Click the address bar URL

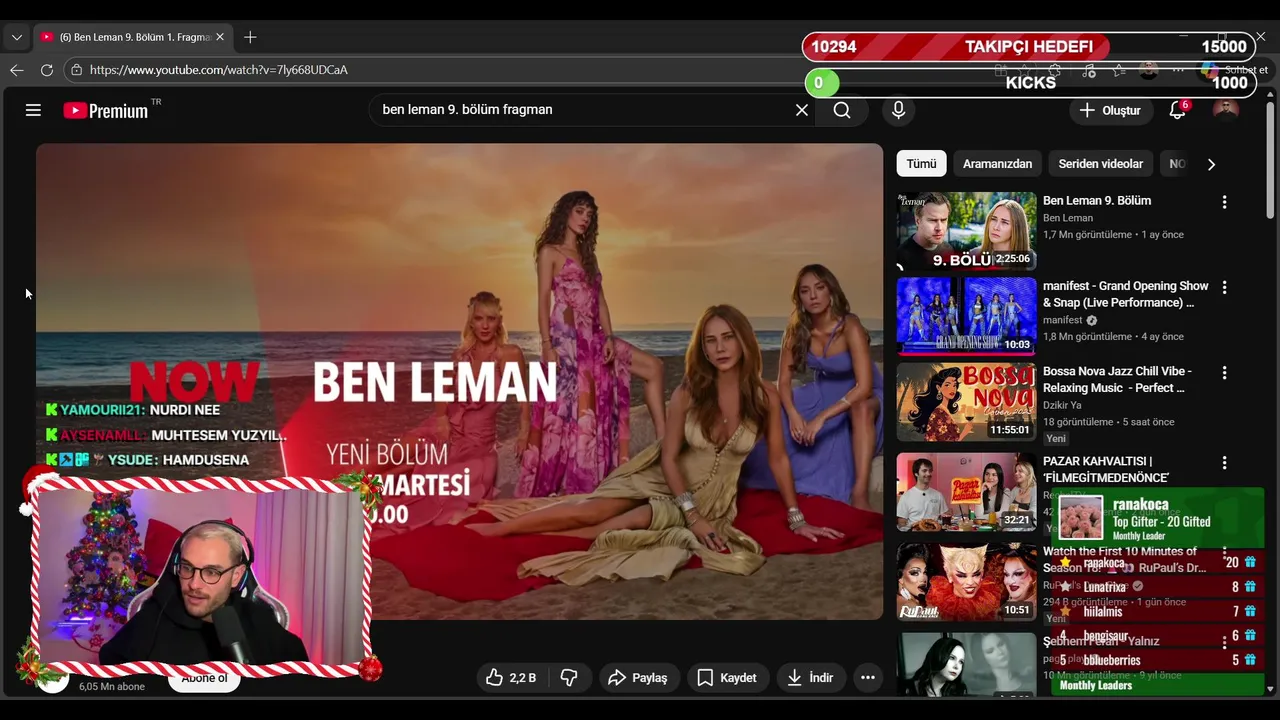[219, 70]
